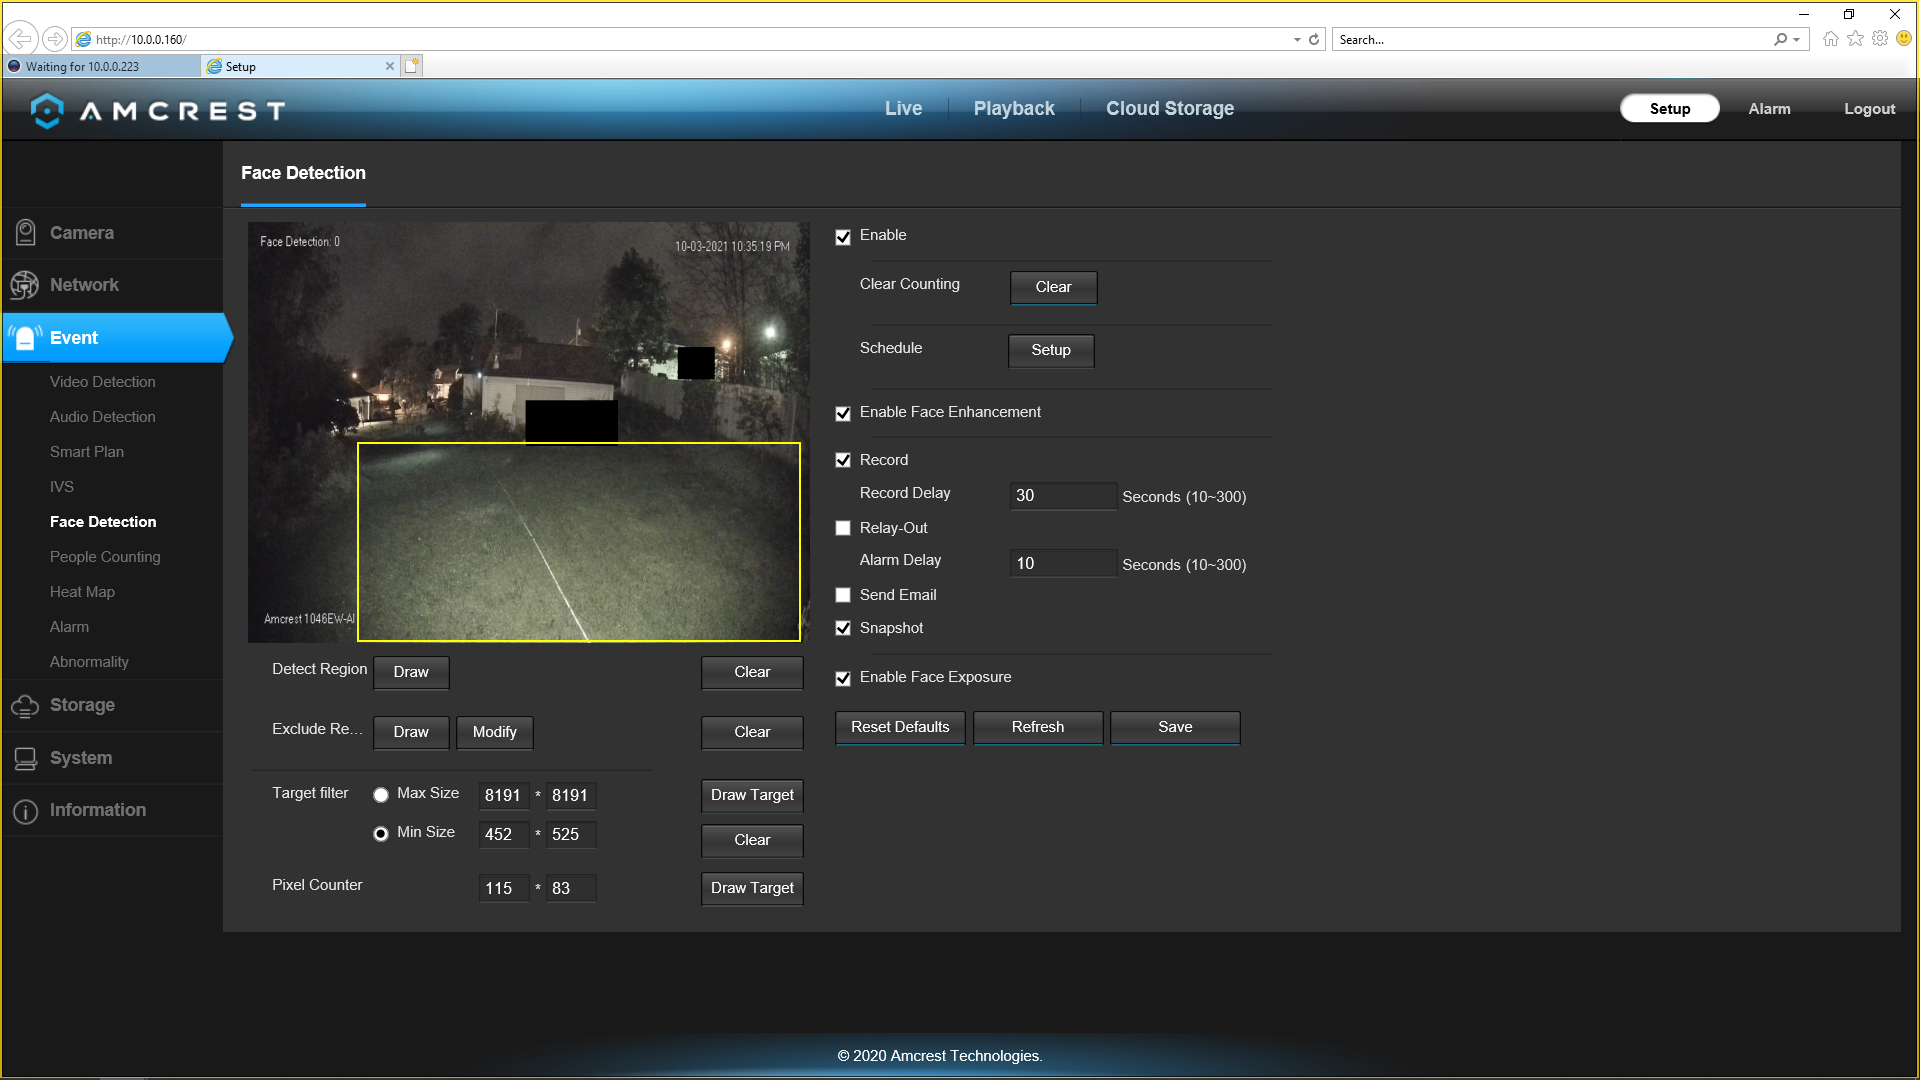Open People Counting settings

pos(105,557)
